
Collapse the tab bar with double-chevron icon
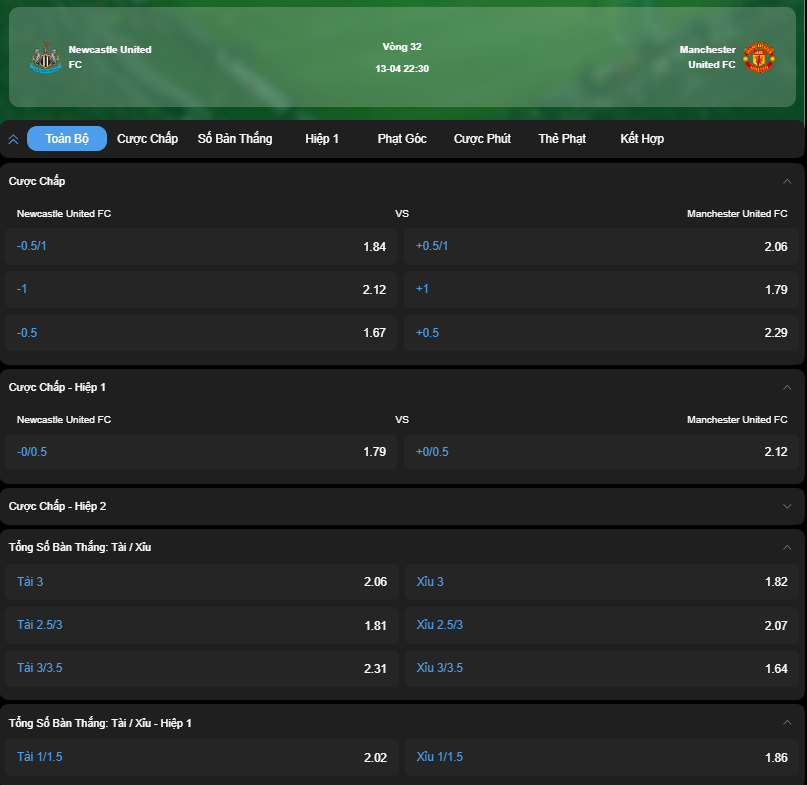[x=13, y=139]
